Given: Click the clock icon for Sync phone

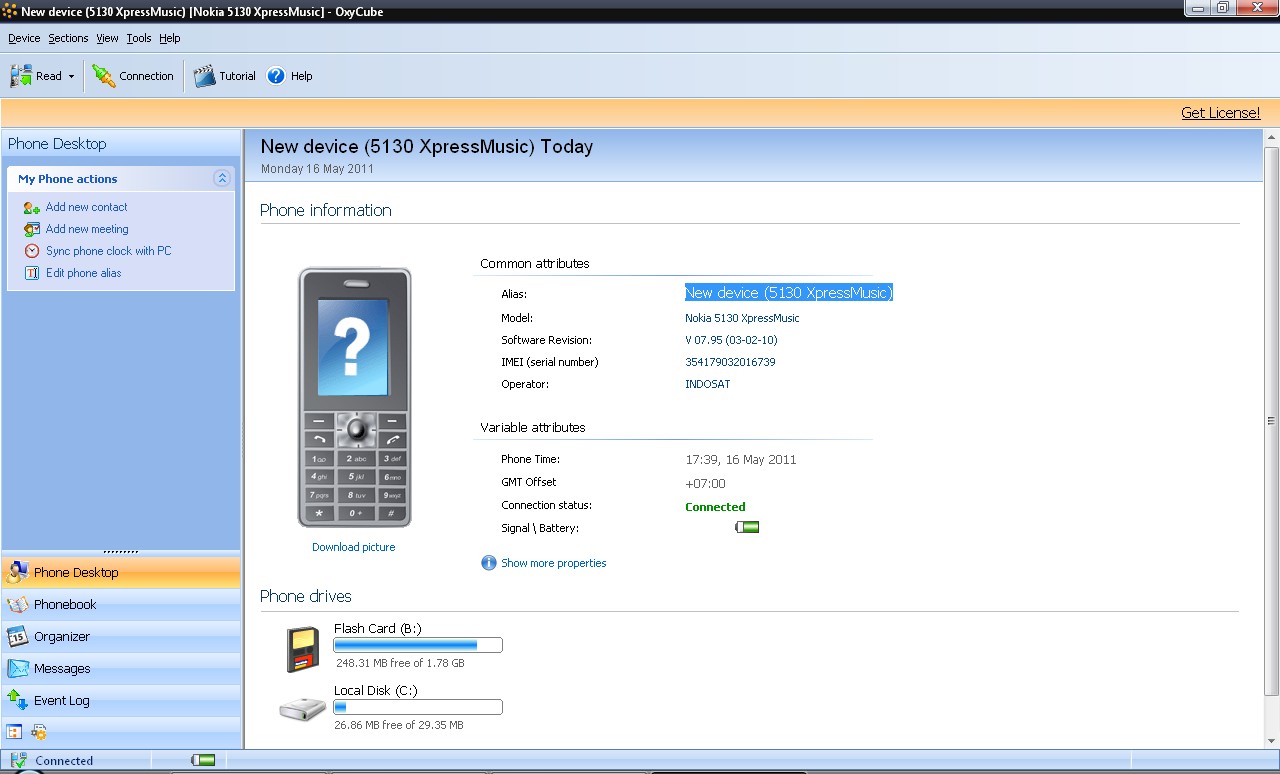Looking at the screenshot, I should click(x=32, y=251).
